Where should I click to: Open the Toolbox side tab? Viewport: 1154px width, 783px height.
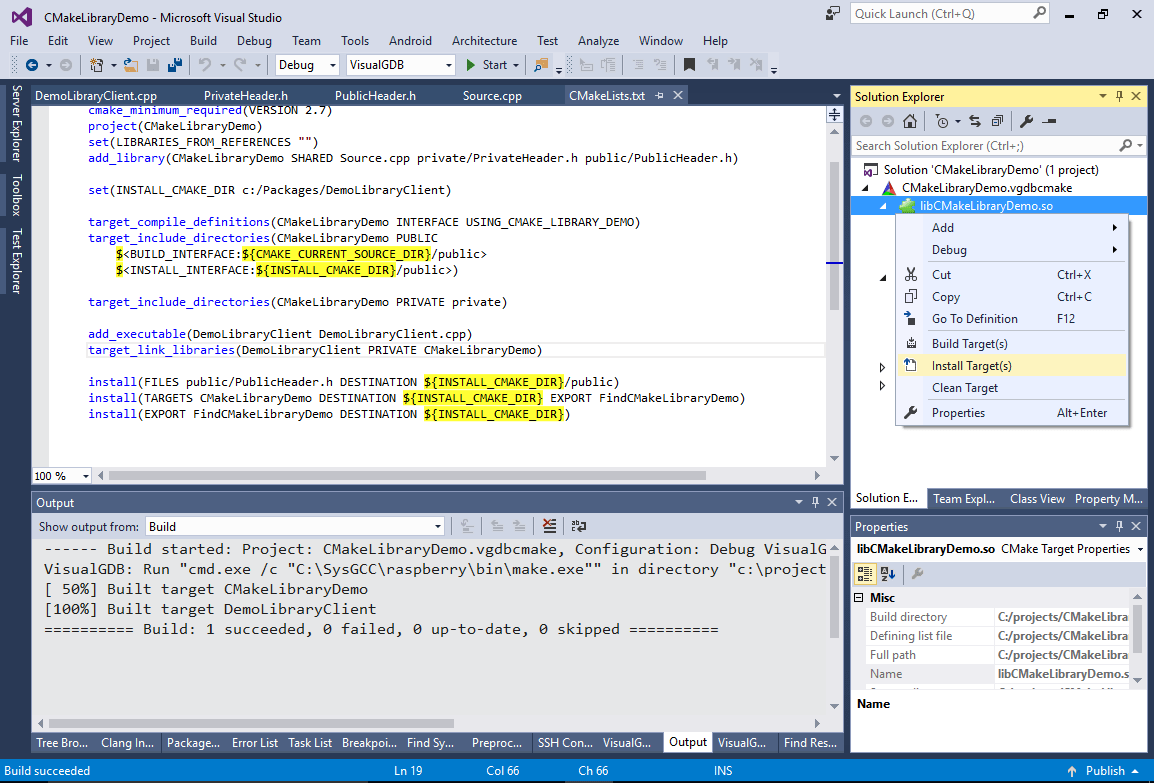click(16, 195)
